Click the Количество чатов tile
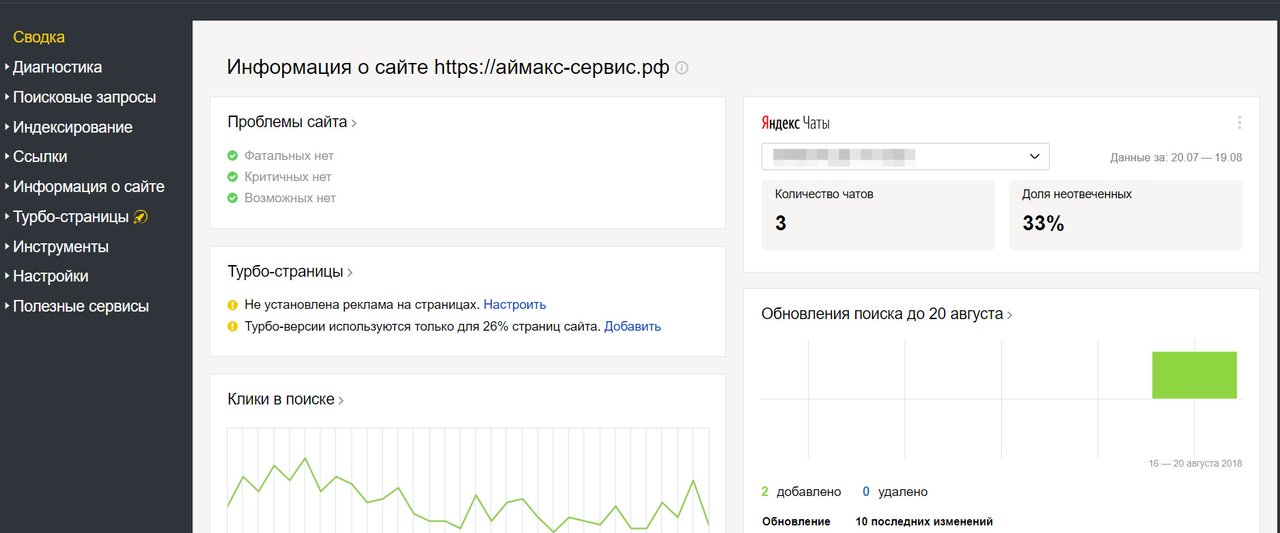 [878, 215]
